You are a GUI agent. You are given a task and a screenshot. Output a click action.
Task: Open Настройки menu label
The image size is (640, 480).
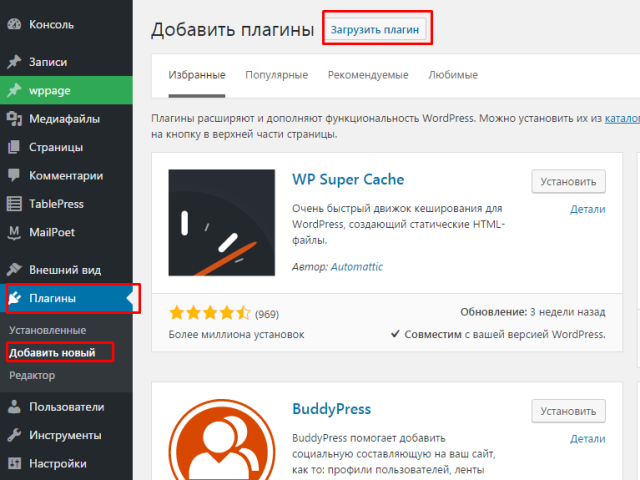pyautogui.click(x=58, y=464)
